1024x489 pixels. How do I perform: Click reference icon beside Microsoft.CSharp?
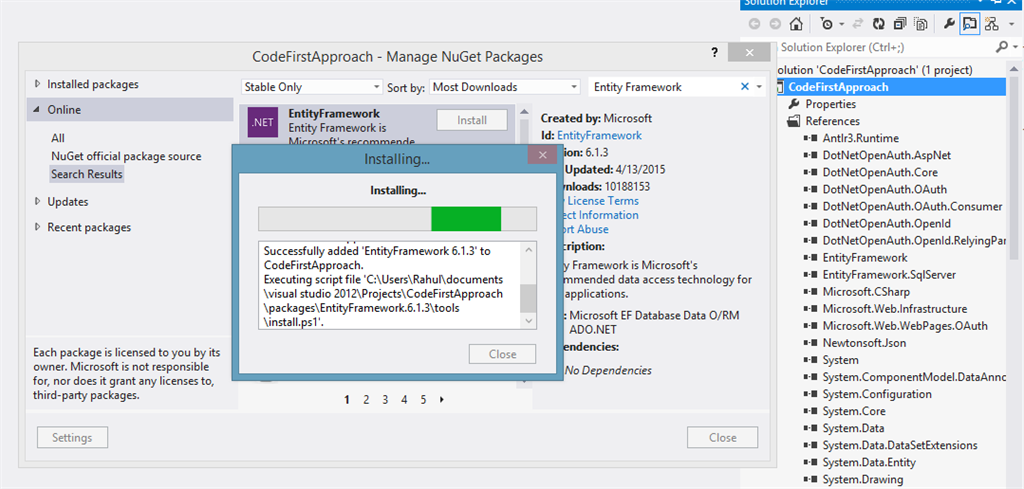pyautogui.click(x=811, y=292)
